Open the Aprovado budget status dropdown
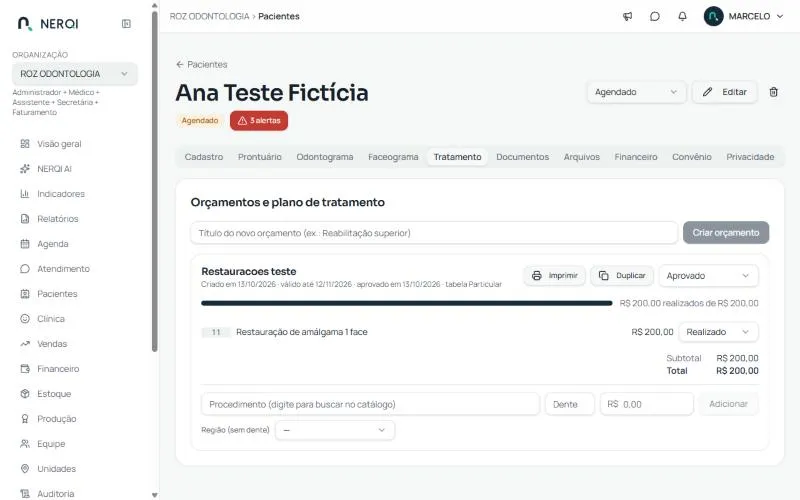This screenshot has width=800, height=500. pyautogui.click(x=708, y=276)
